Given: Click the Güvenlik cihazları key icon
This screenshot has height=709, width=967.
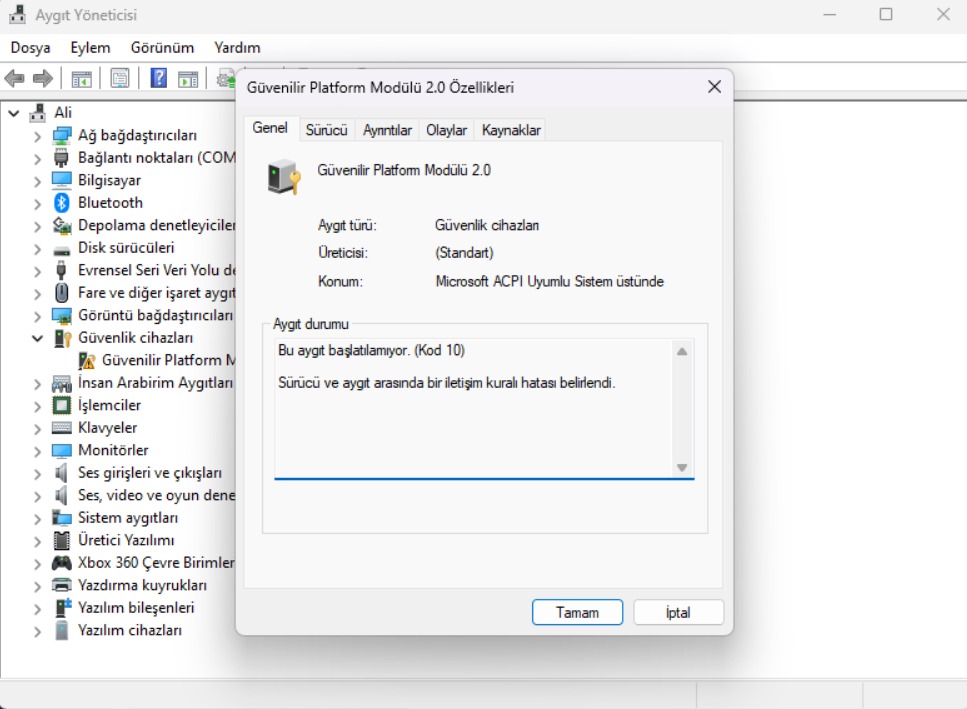Looking at the screenshot, I should tap(62, 338).
